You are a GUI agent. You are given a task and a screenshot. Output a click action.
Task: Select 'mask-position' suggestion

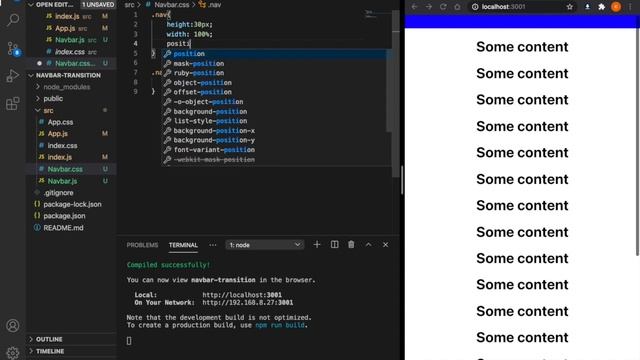pyautogui.click(x=274, y=63)
